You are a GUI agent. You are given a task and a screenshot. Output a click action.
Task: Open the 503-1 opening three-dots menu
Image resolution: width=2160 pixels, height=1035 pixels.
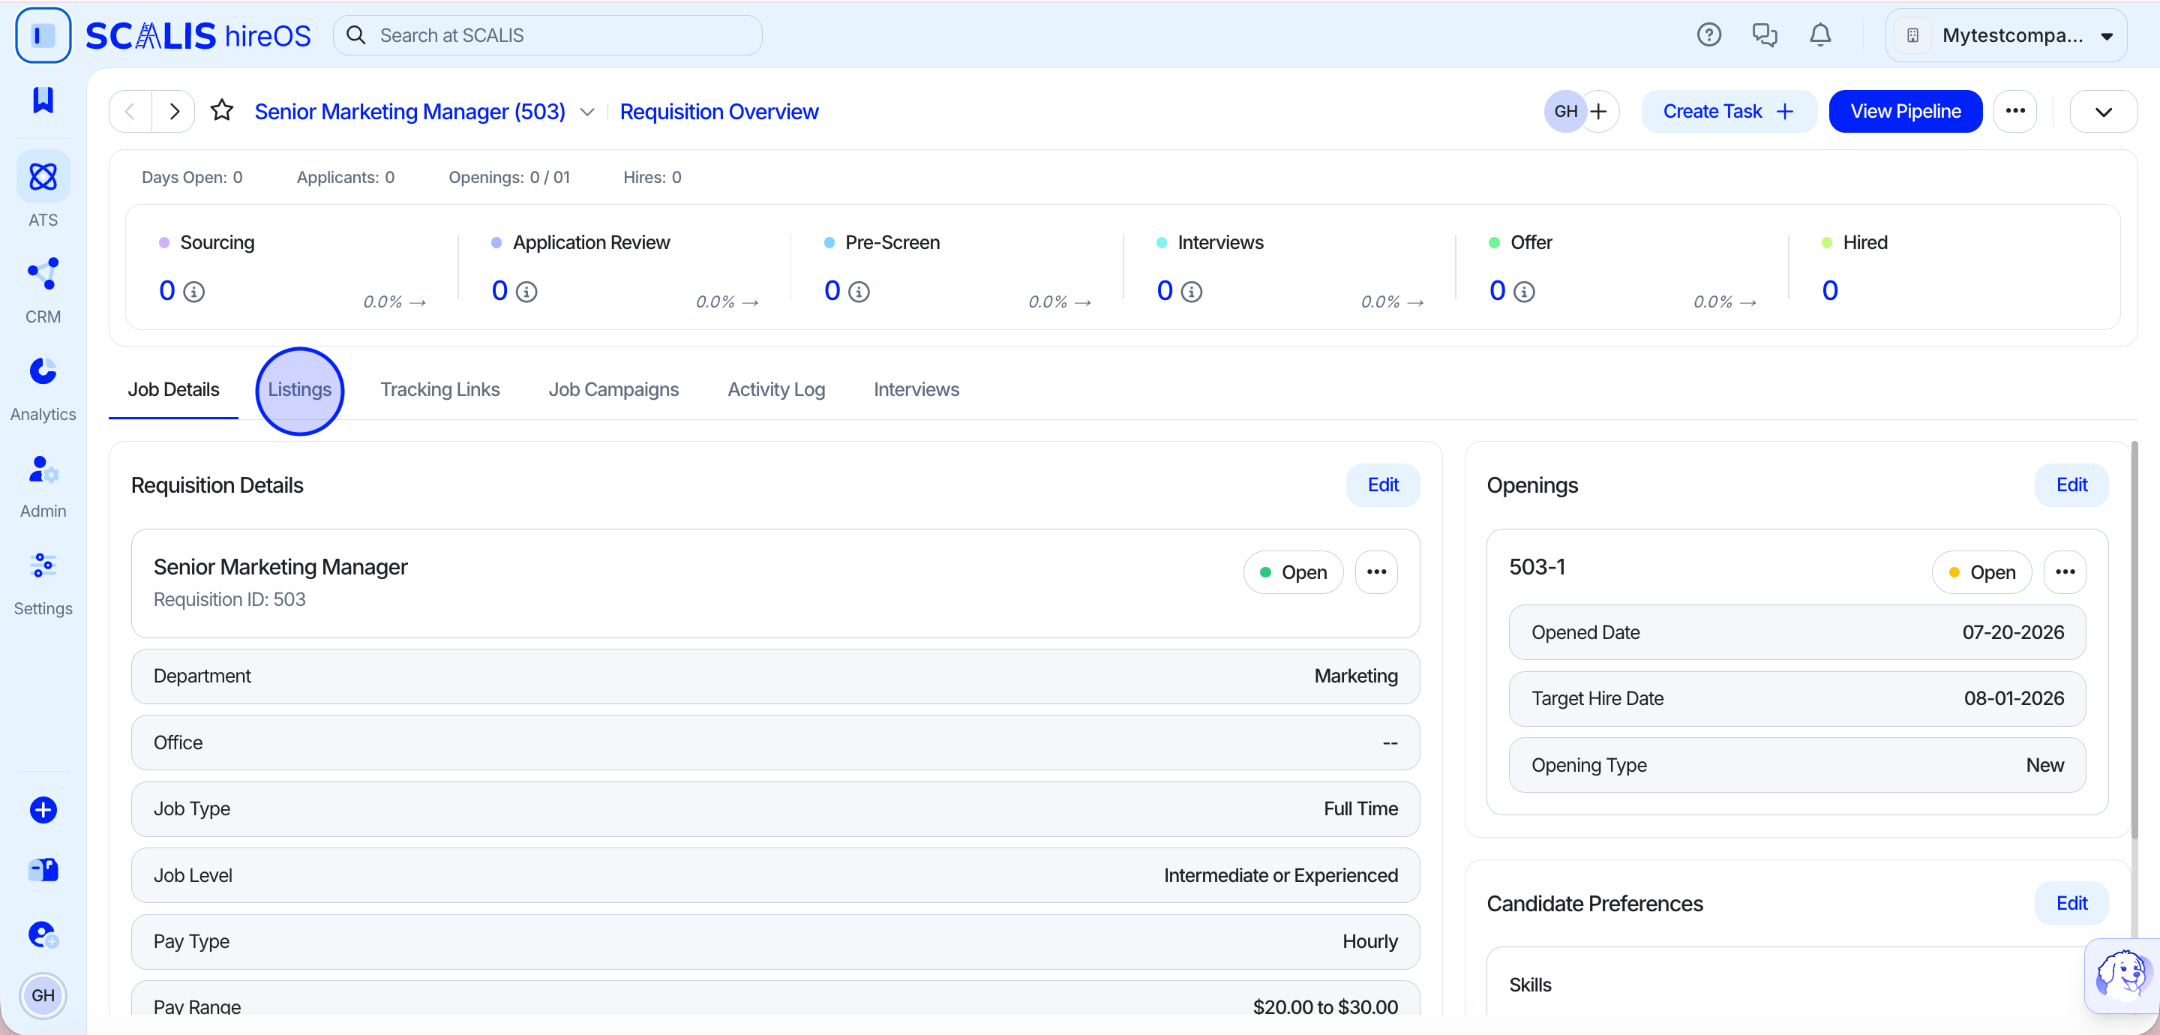point(2065,572)
